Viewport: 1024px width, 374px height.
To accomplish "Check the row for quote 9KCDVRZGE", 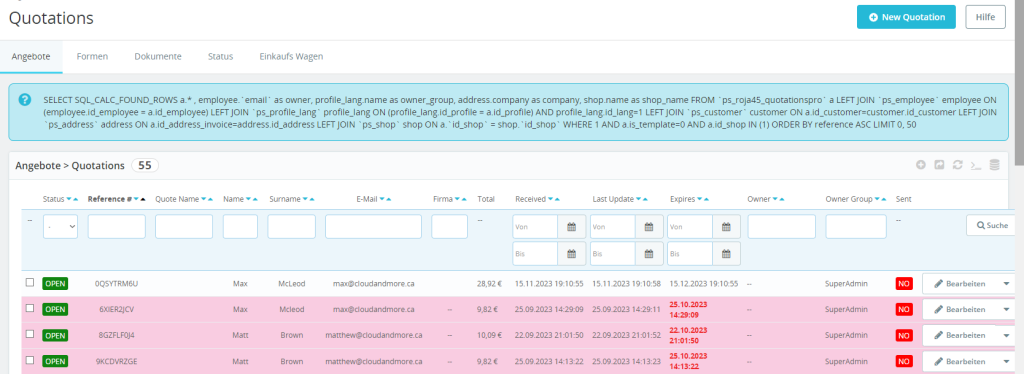I will coord(29,360).
